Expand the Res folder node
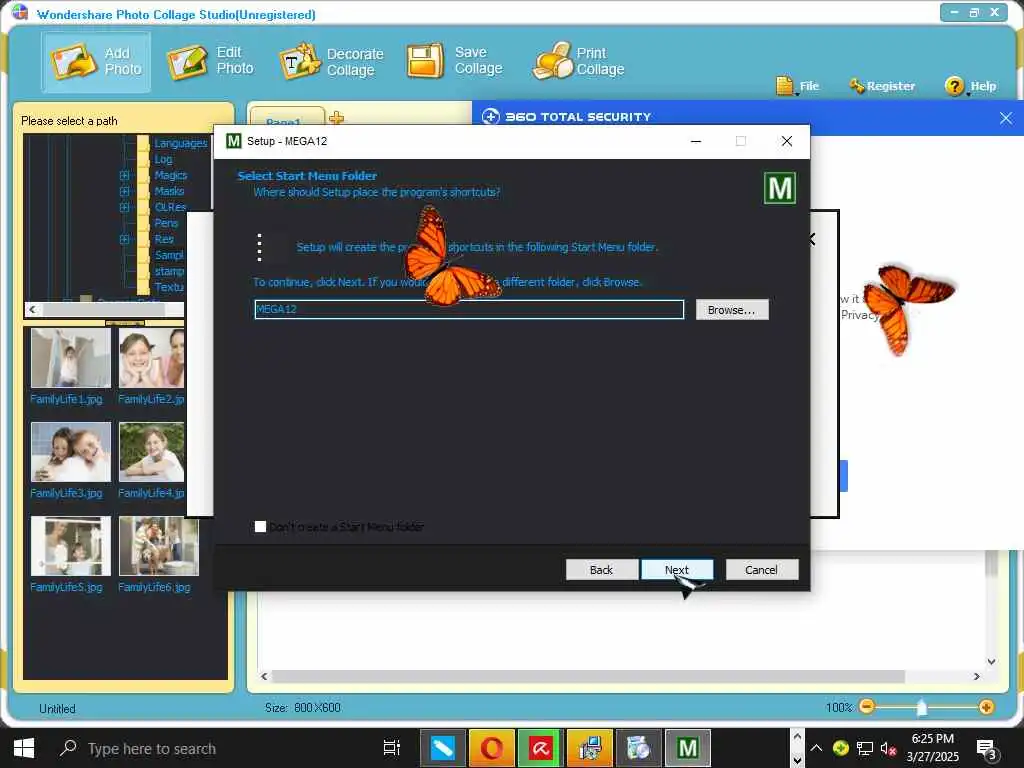The height and width of the screenshot is (768, 1024). [124, 239]
